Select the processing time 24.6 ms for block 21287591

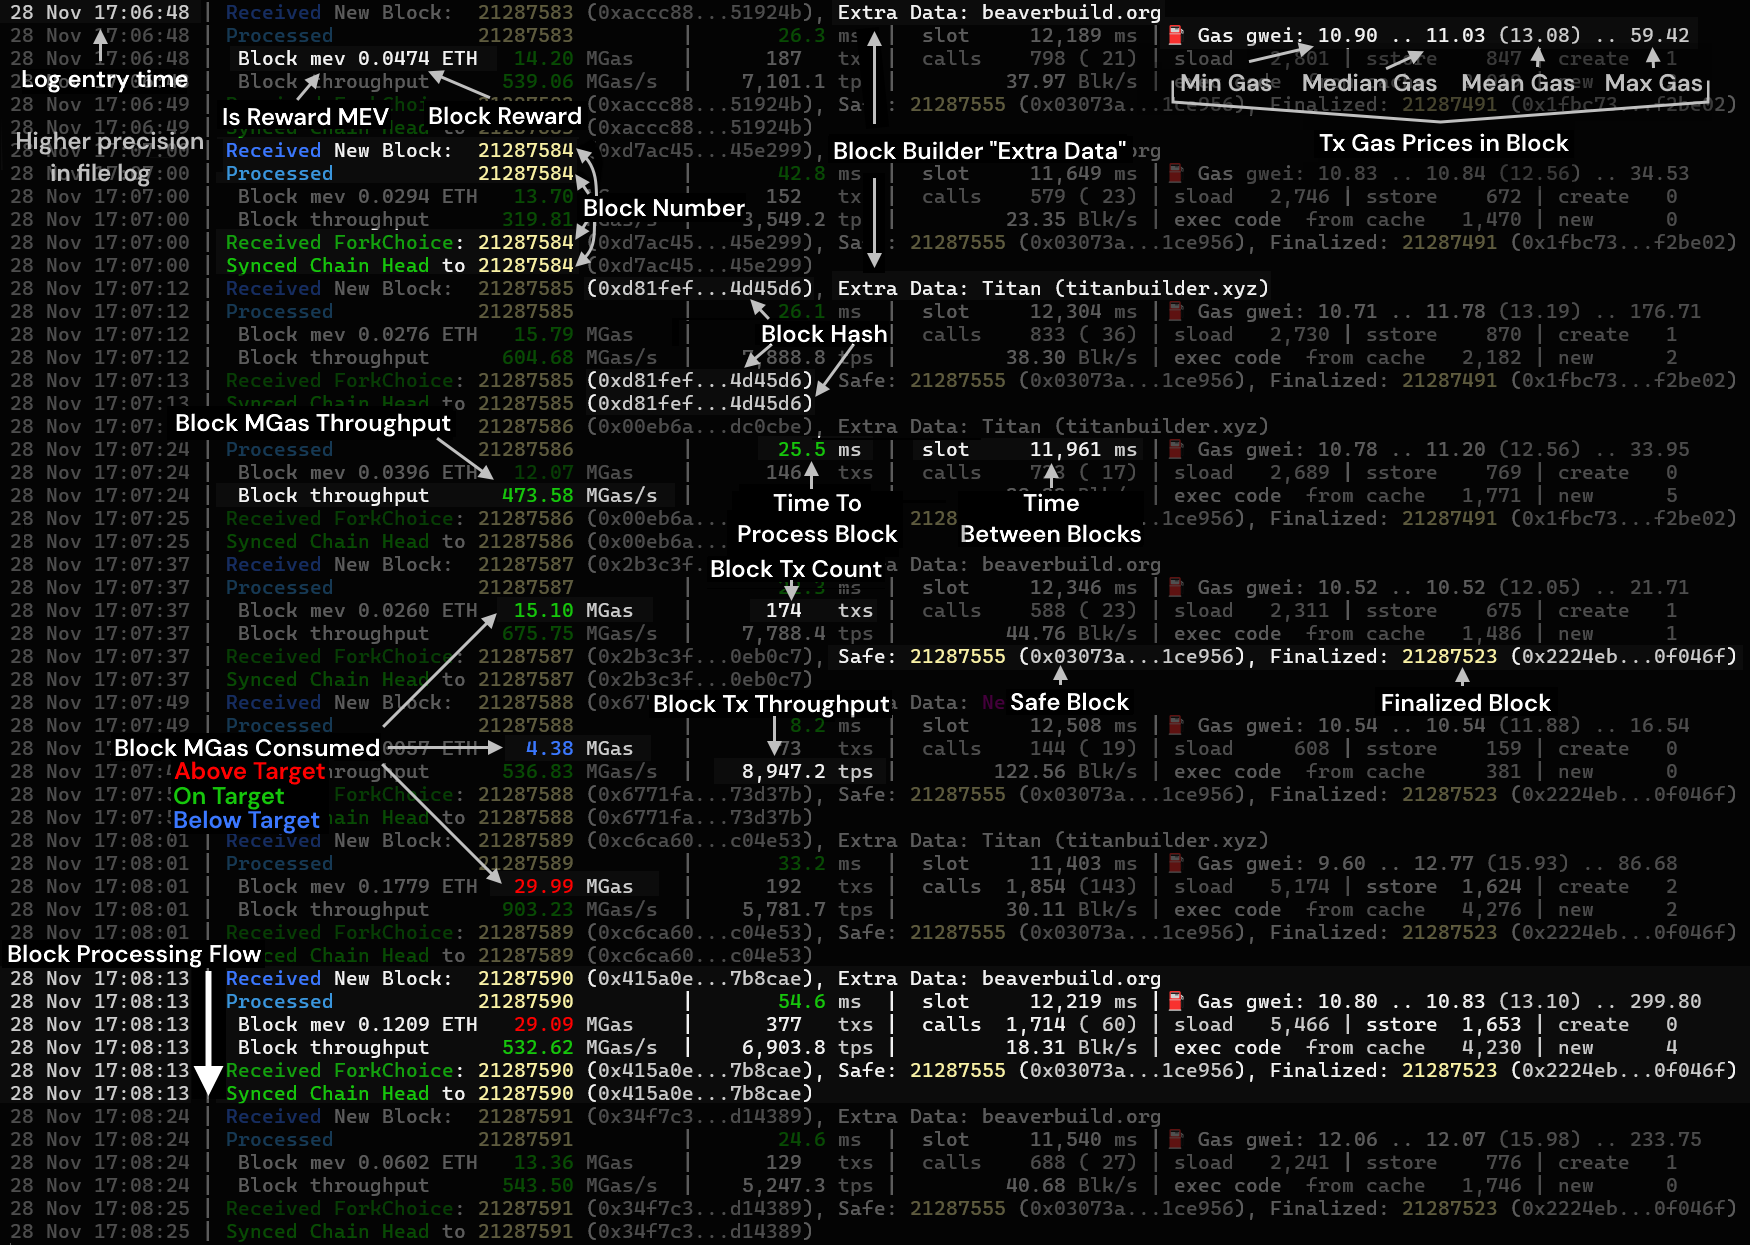[819, 1139]
